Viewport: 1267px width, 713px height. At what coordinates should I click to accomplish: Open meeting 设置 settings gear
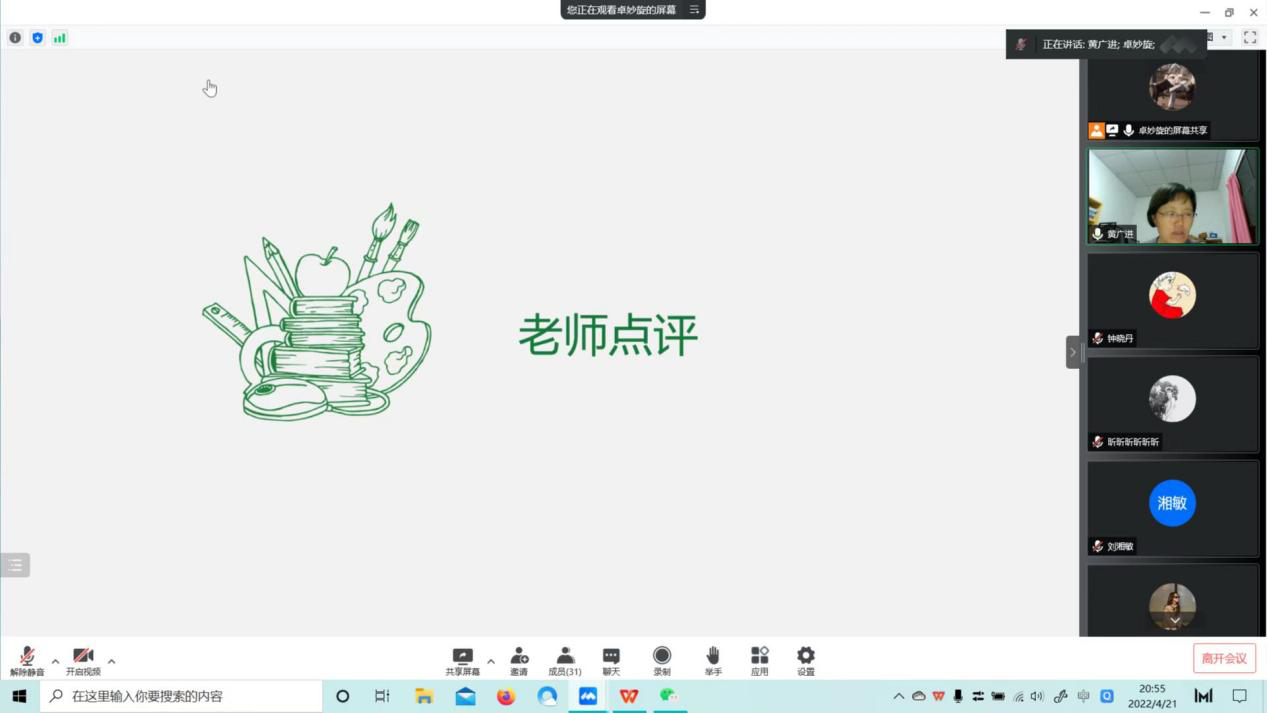(x=806, y=659)
